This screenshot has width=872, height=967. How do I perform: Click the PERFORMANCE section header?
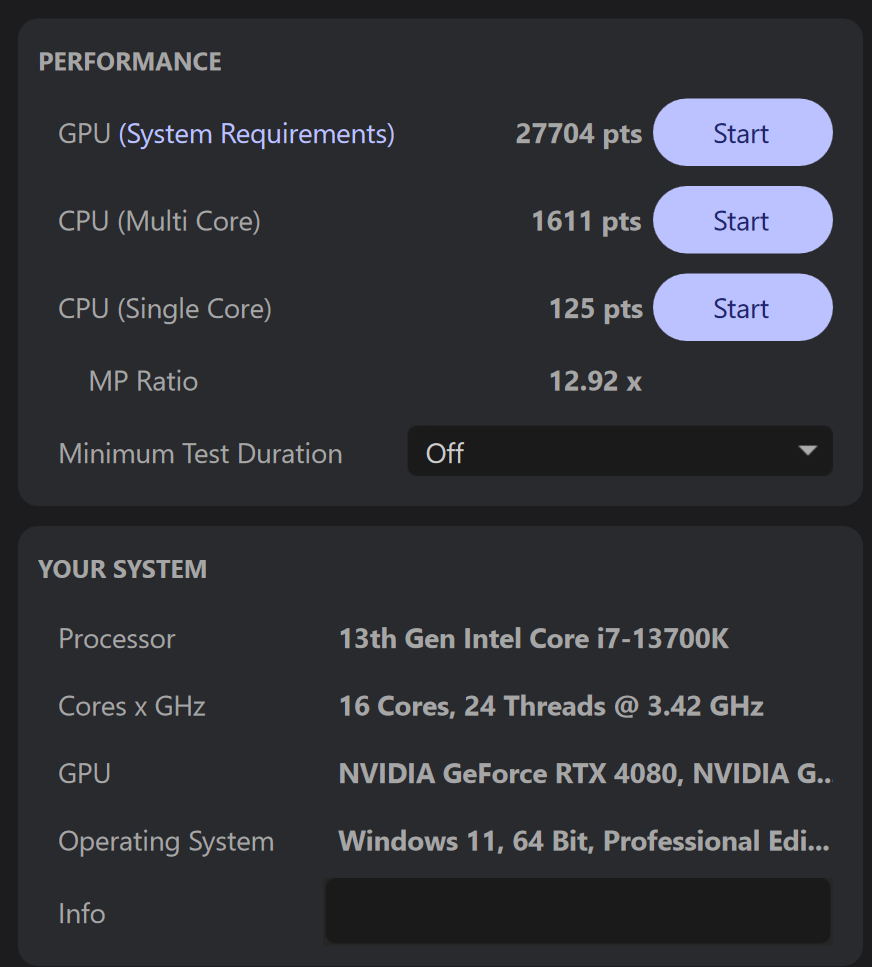(130, 61)
